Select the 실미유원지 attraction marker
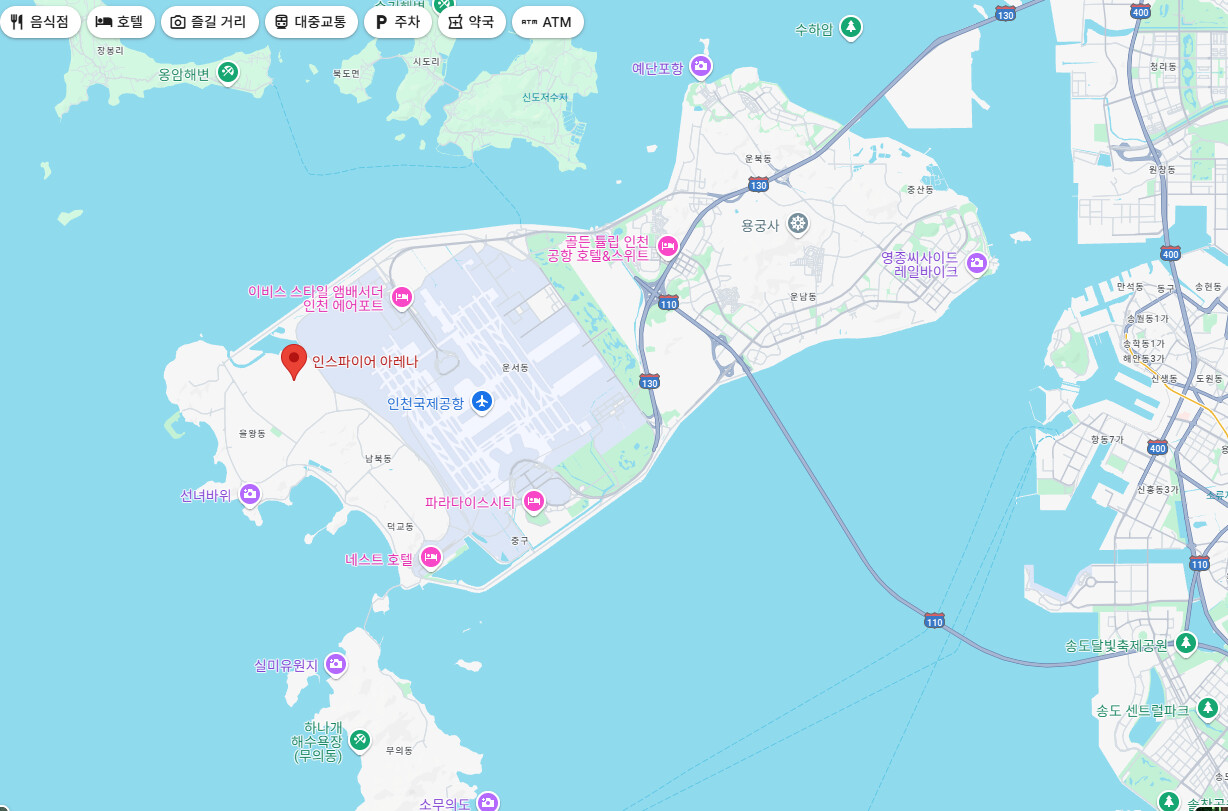Screen dimensions: 1228x811 tap(336, 663)
